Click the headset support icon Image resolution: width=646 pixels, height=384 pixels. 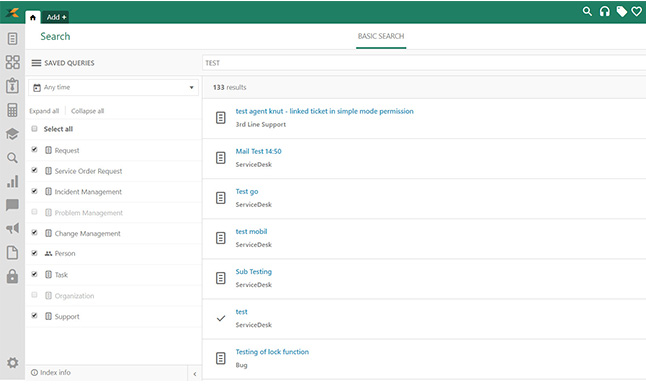click(604, 12)
